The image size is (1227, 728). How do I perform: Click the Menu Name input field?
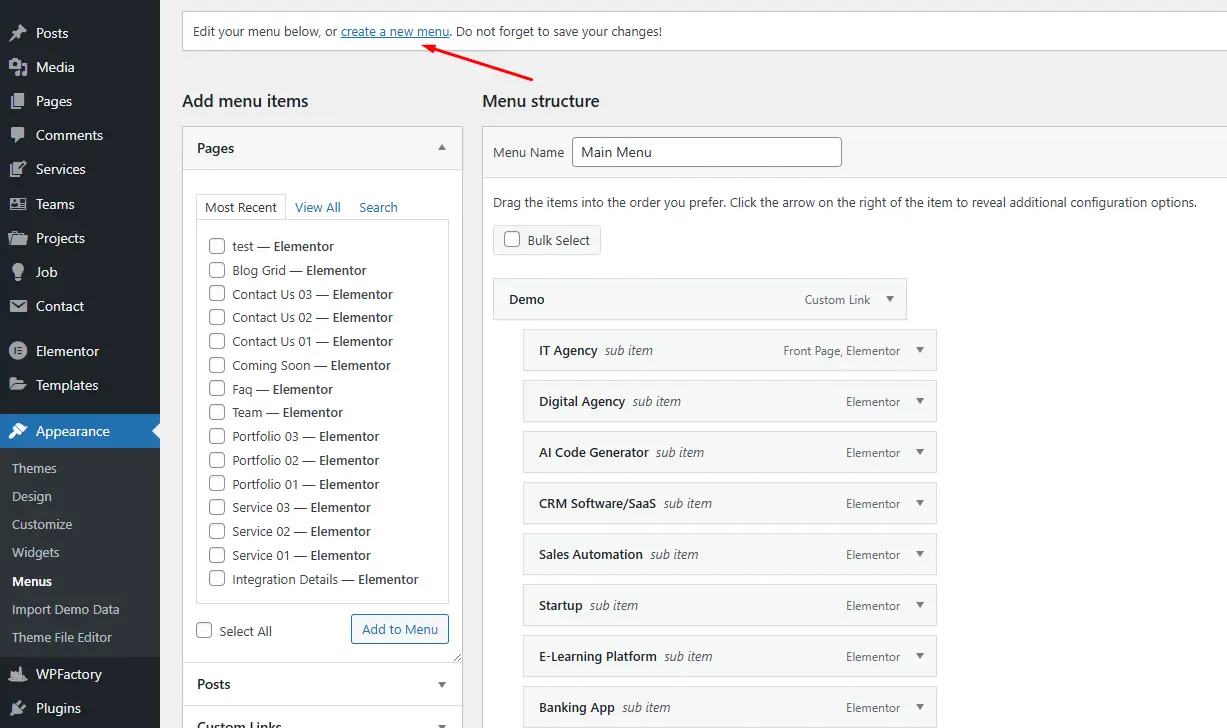click(707, 152)
